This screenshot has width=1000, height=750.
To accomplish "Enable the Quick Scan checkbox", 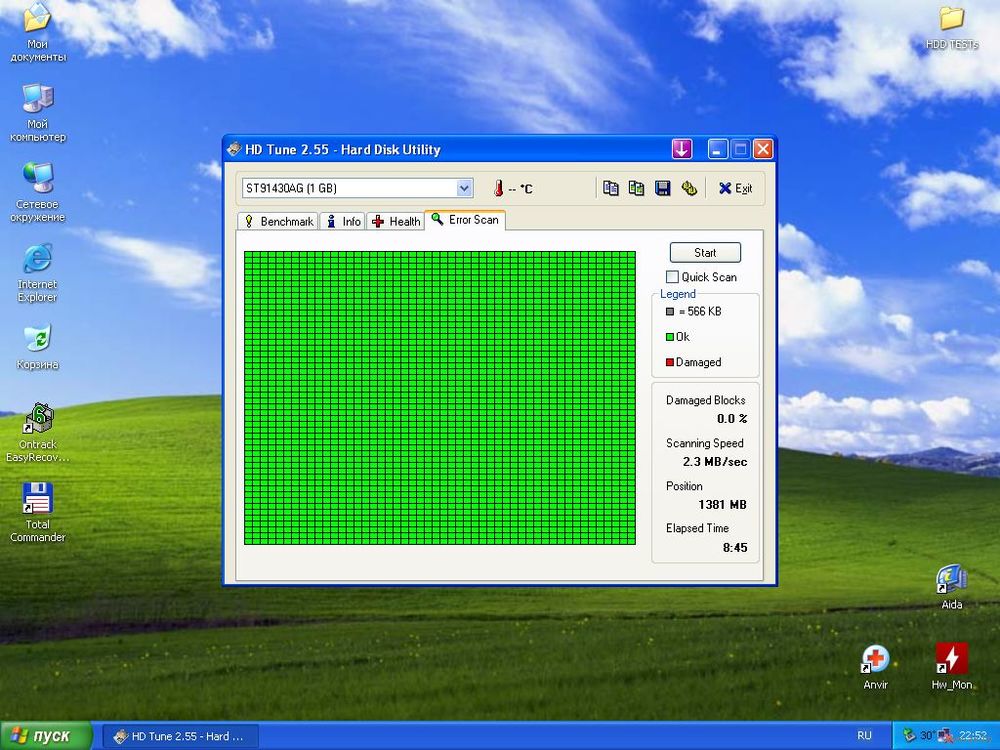I will [x=673, y=277].
